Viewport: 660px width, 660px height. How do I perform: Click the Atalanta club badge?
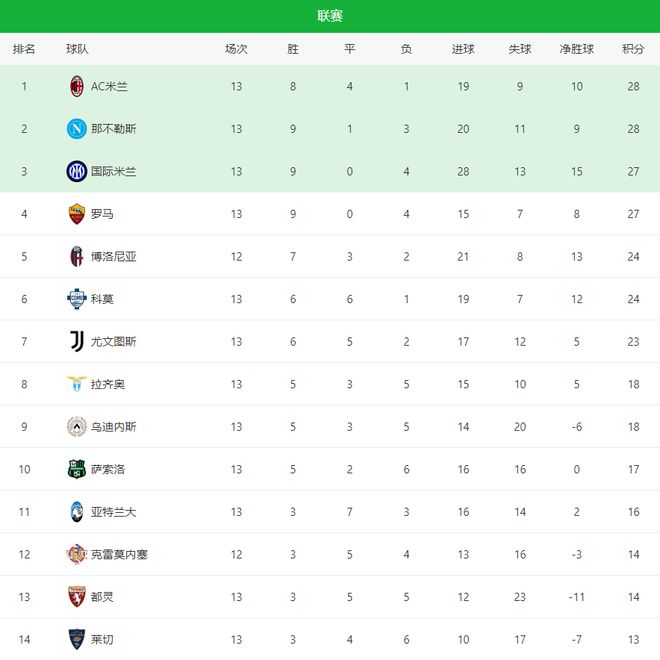click(77, 511)
